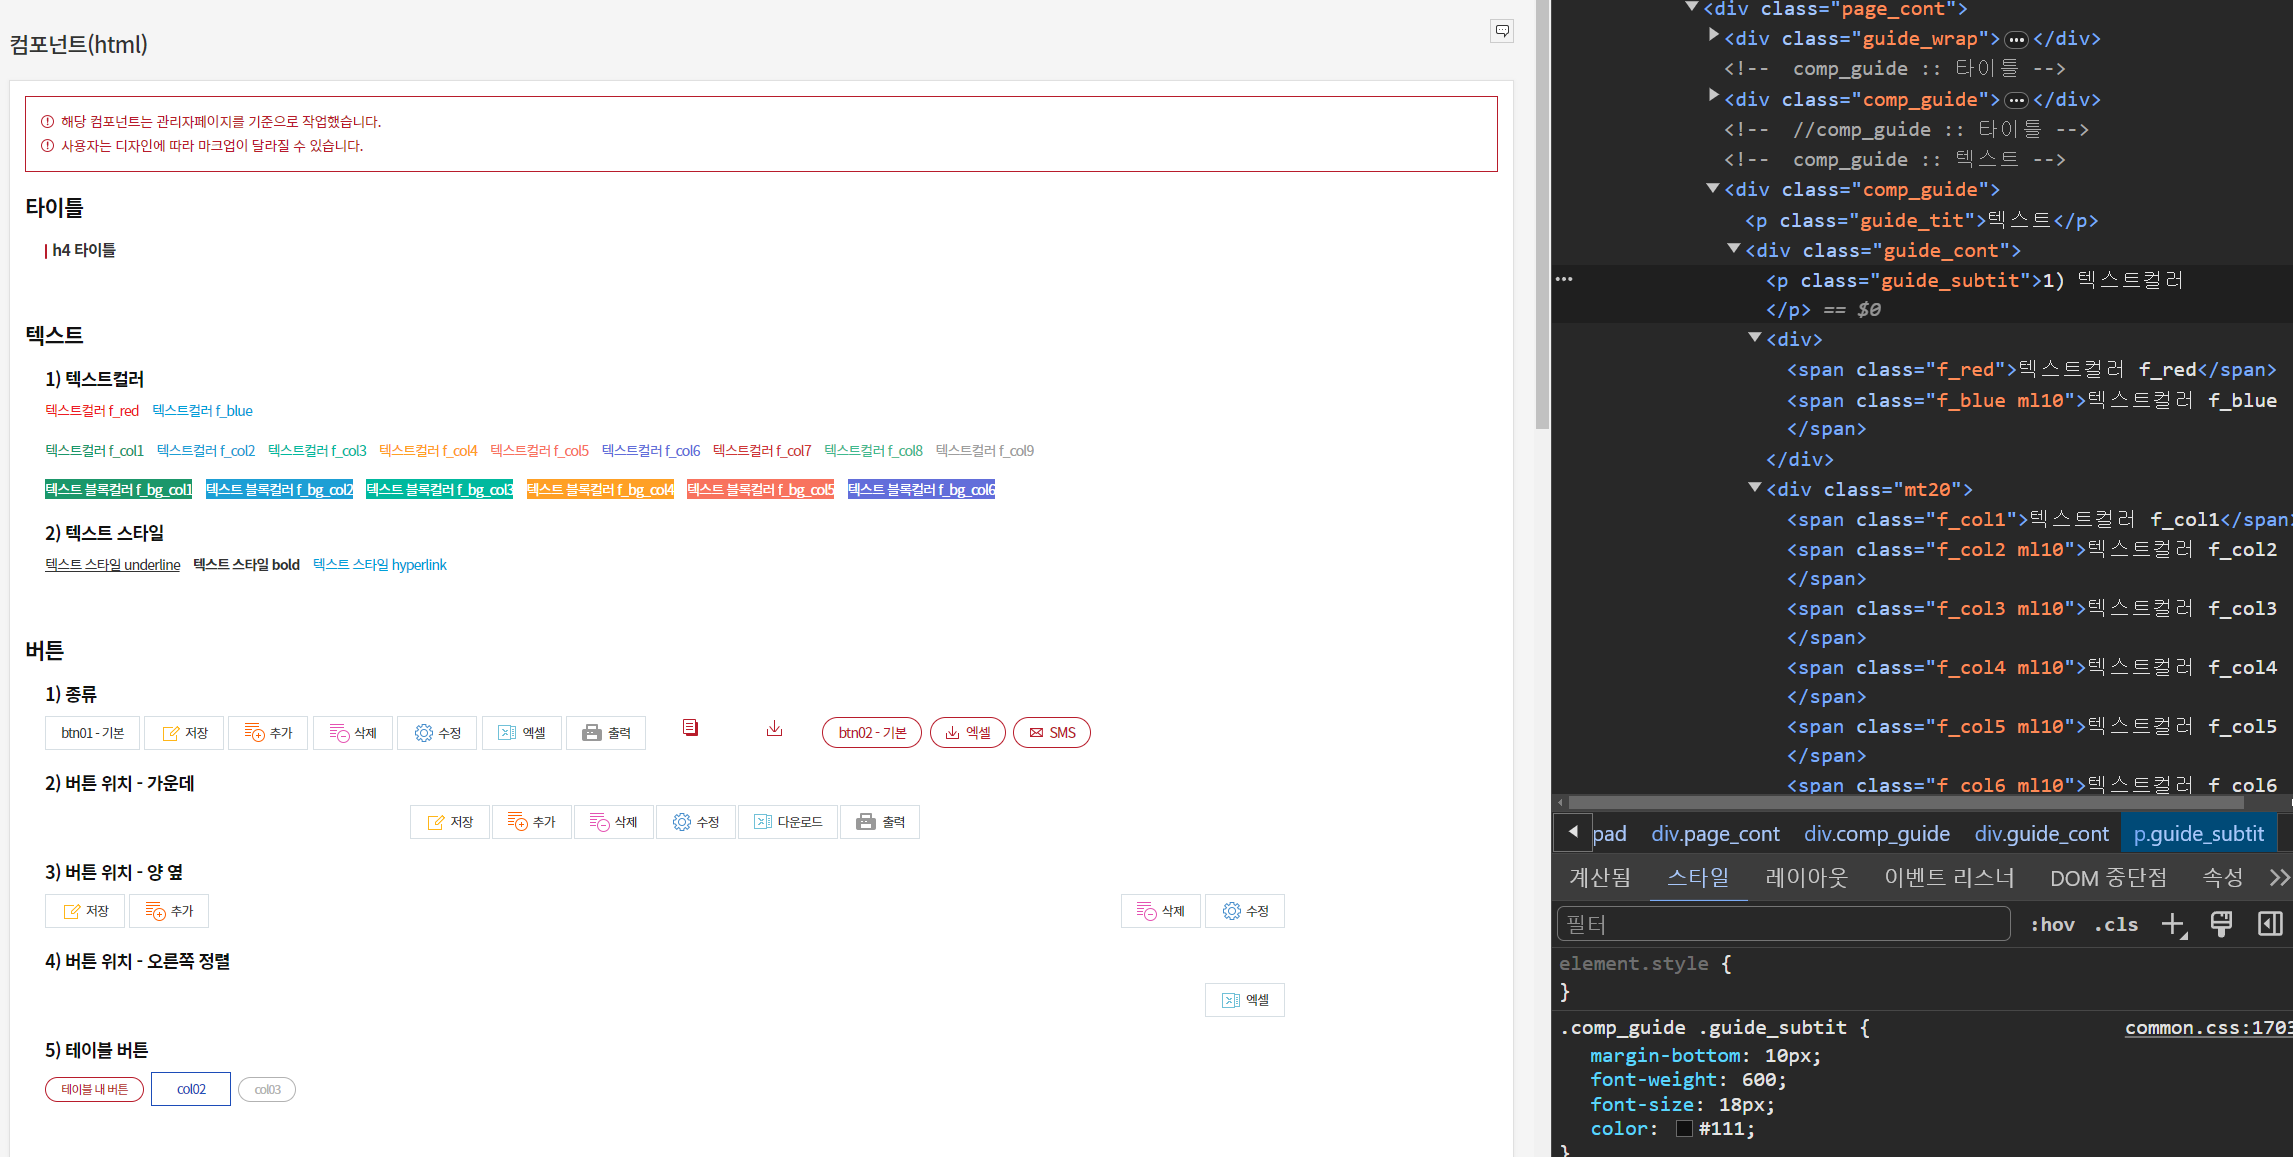Viewport: 2293px width, 1157px height.
Task: Show more DevTools tabs with double chevron
Action: (2279, 878)
